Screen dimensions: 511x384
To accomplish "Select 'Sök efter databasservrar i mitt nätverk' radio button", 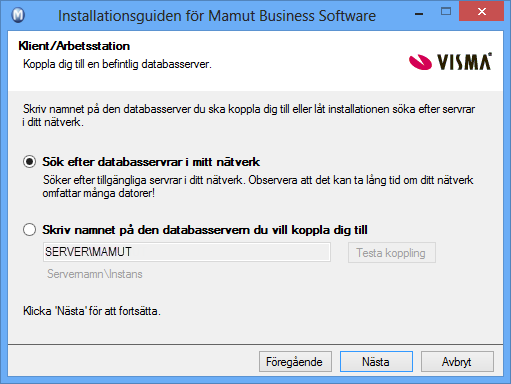I will pyautogui.click(x=29, y=162).
